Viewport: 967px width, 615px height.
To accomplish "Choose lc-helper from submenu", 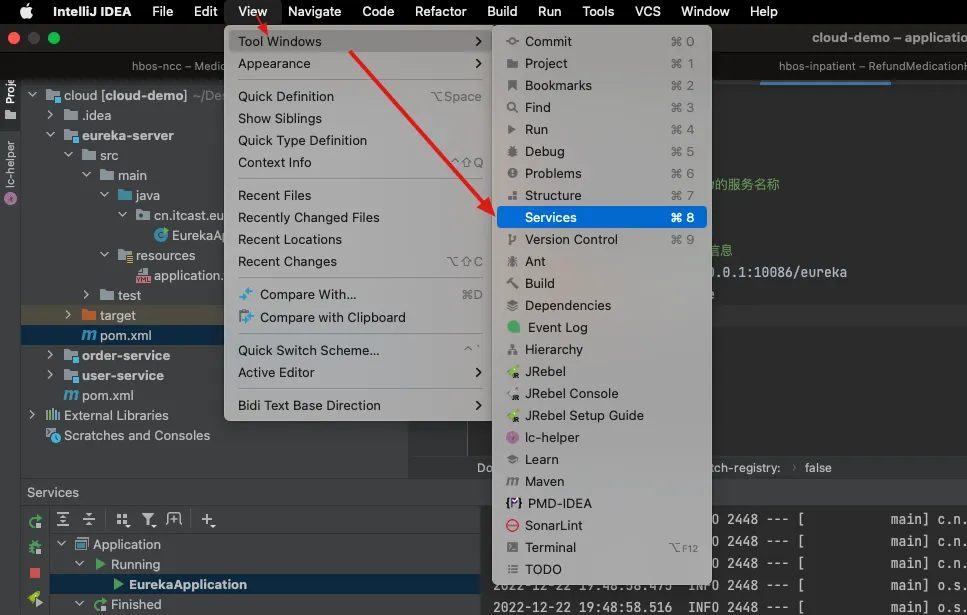I will point(601,437).
